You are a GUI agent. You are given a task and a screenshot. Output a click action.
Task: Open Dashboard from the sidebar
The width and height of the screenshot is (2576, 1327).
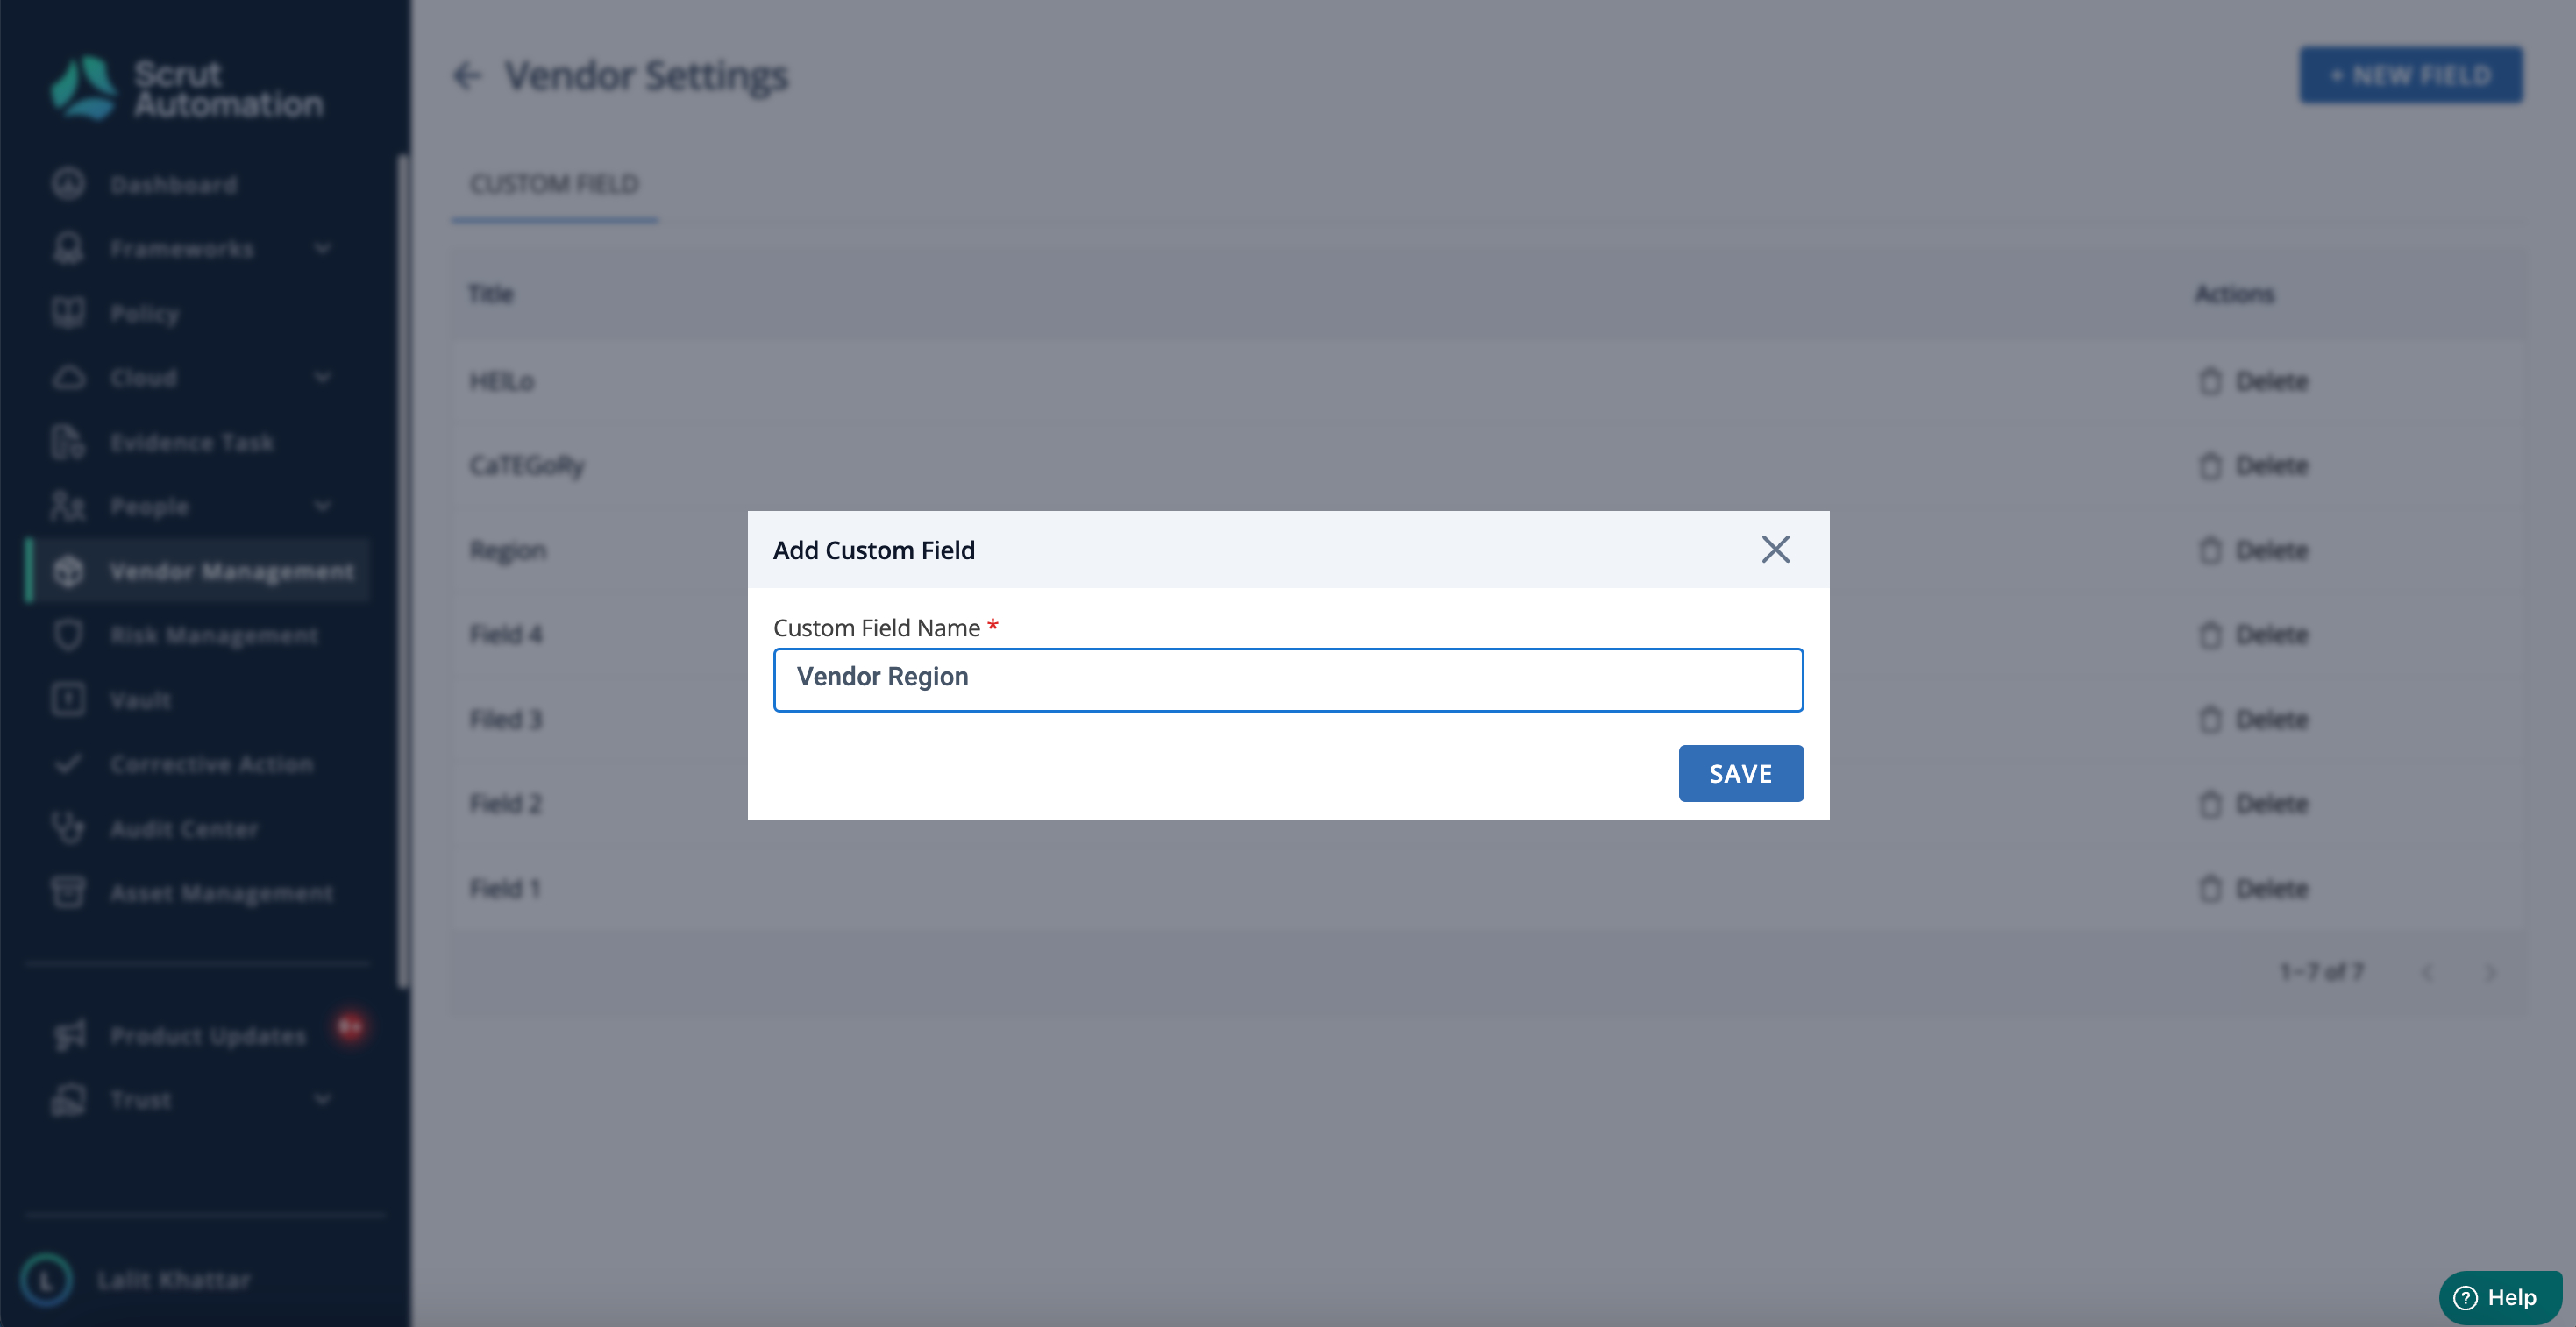[x=174, y=185]
